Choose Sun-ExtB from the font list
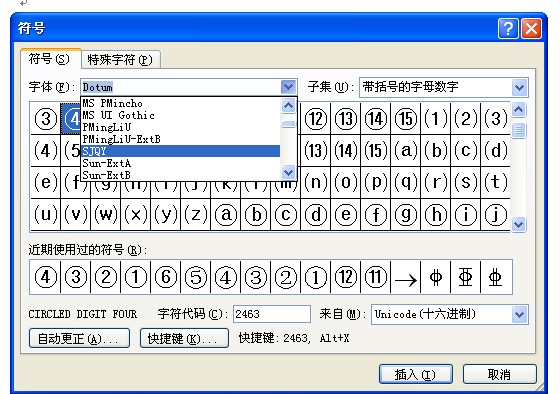Viewport: 560px width, 394px height. (180, 175)
